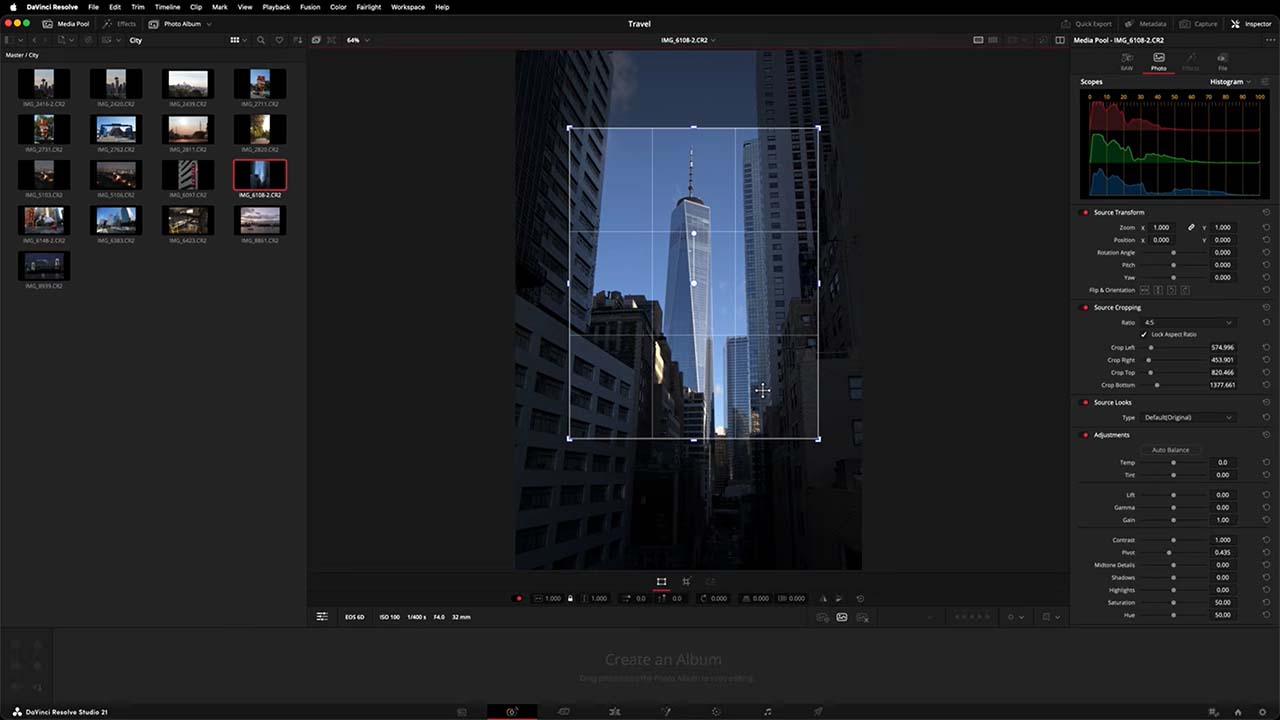Open the Fusion menu in menu bar
The height and width of the screenshot is (720, 1280).
[x=310, y=7]
